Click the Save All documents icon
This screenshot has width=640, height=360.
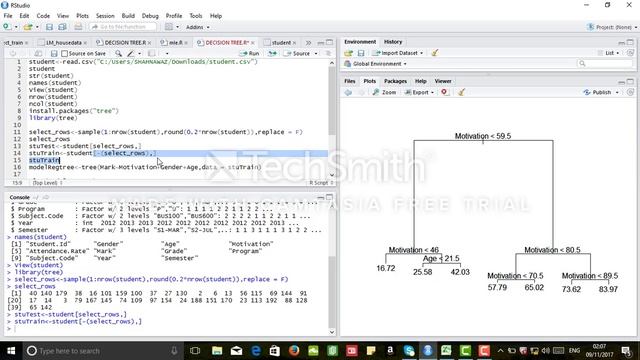(62, 27)
